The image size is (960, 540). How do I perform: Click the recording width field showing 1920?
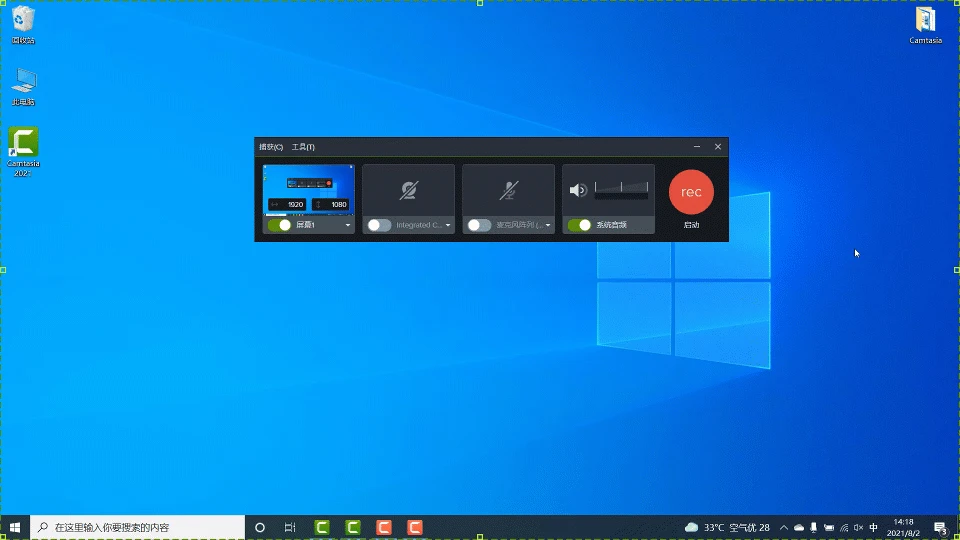[288, 204]
